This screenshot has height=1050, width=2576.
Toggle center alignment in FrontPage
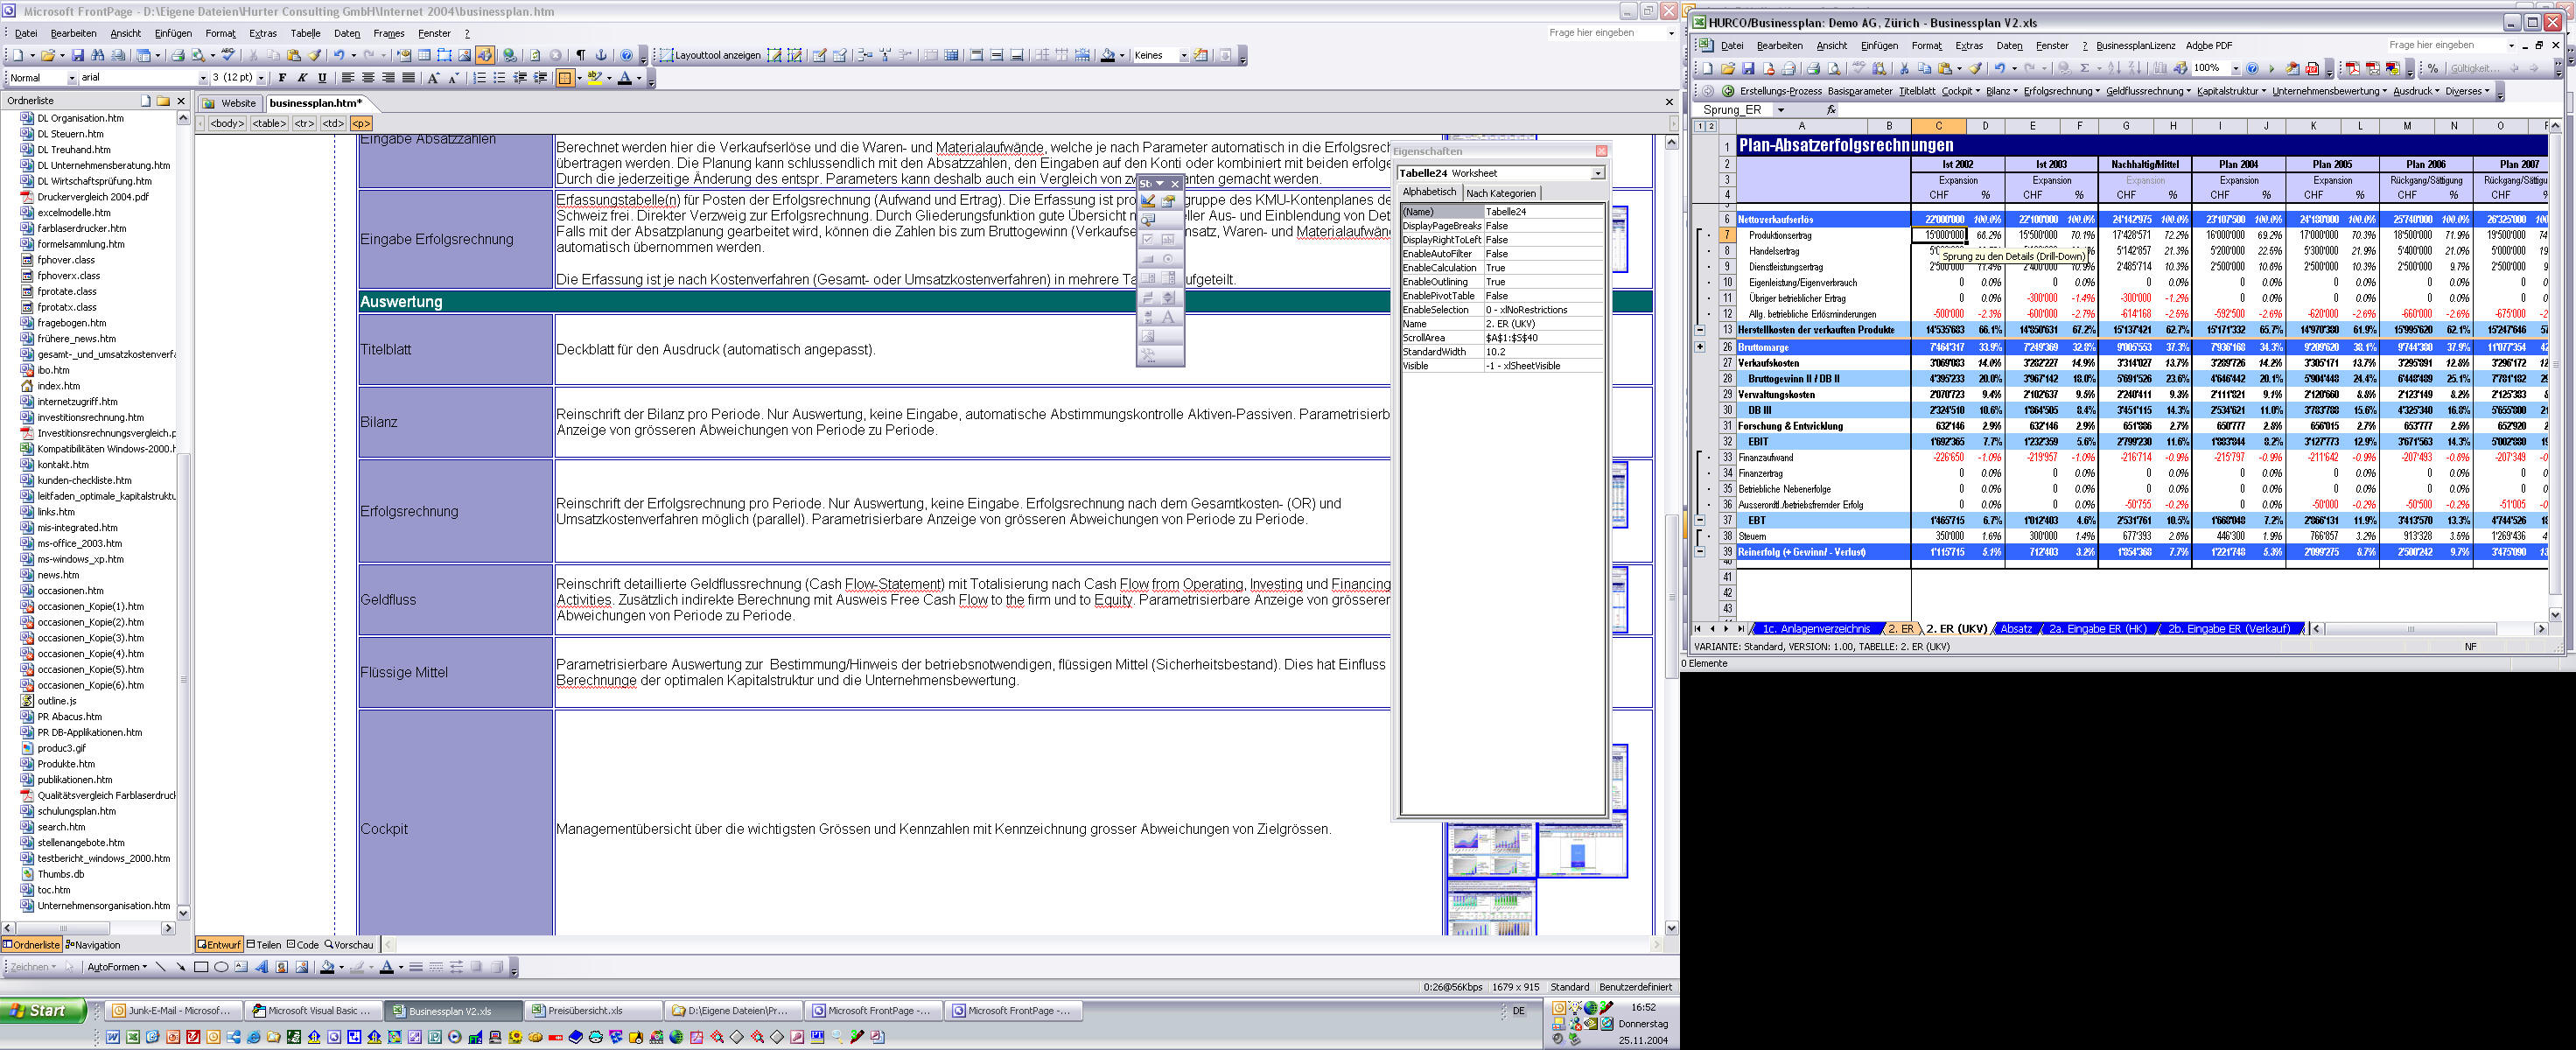point(368,78)
